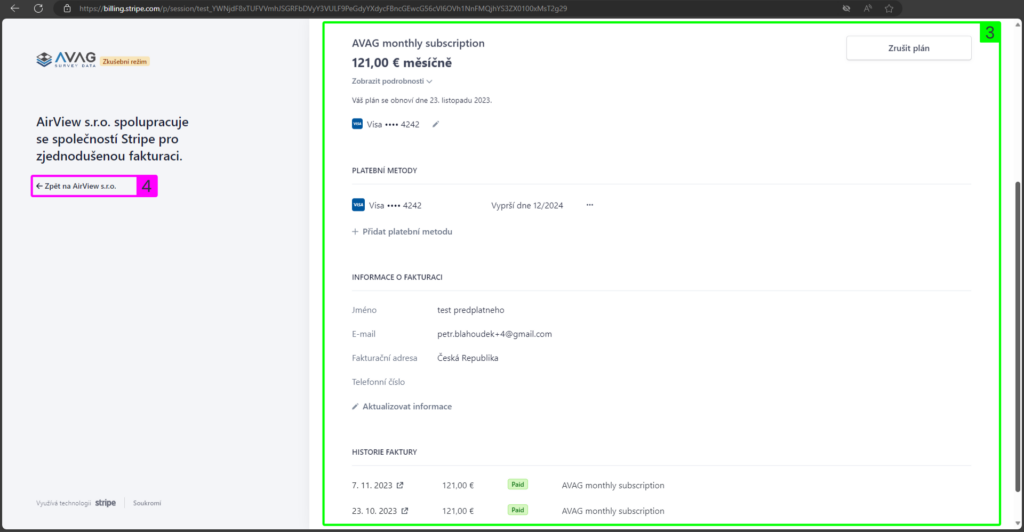
Task: Click the tracking prevention eye icon in address bar
Action: tap(845, 8)
